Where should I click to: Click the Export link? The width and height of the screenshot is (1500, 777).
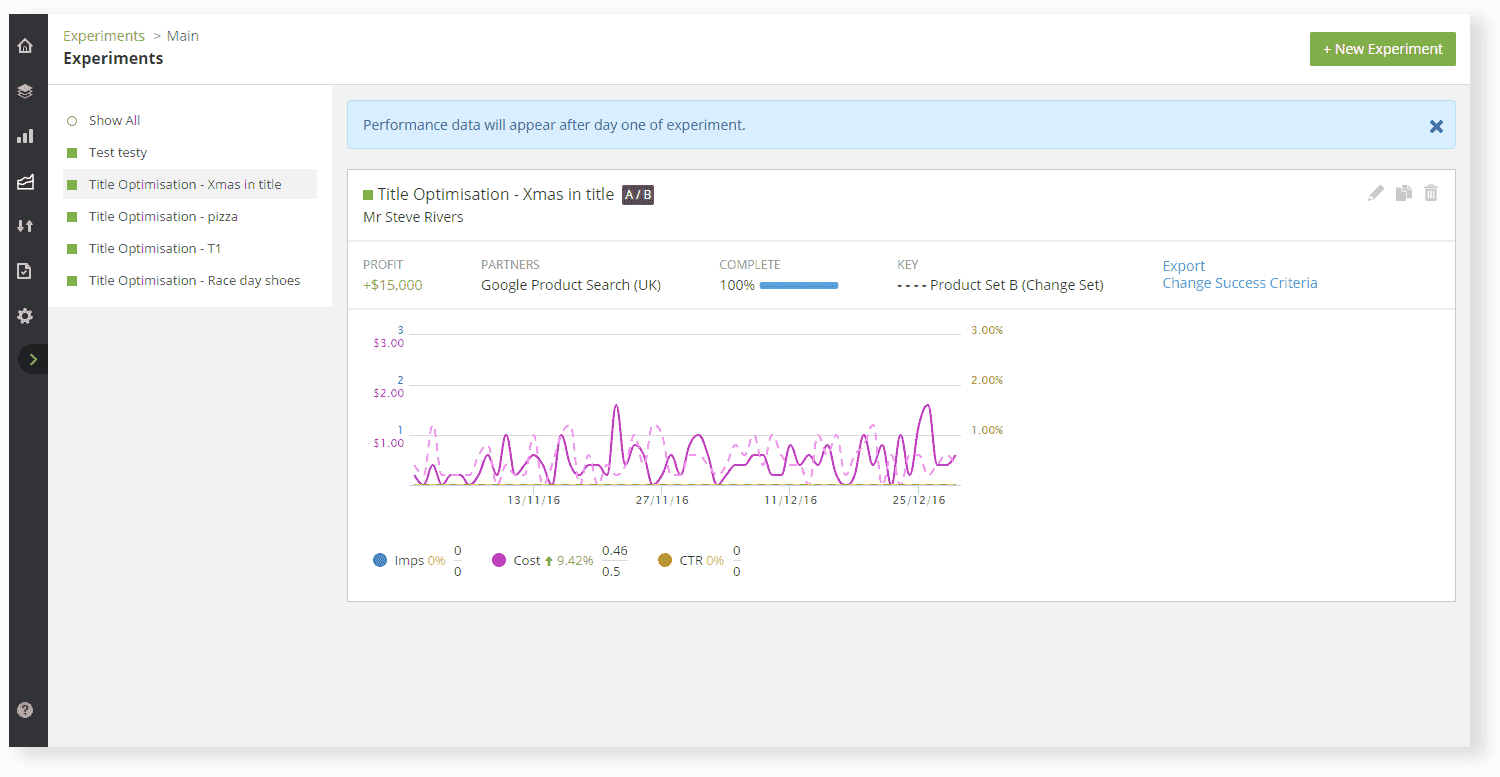click(1183, 266)
